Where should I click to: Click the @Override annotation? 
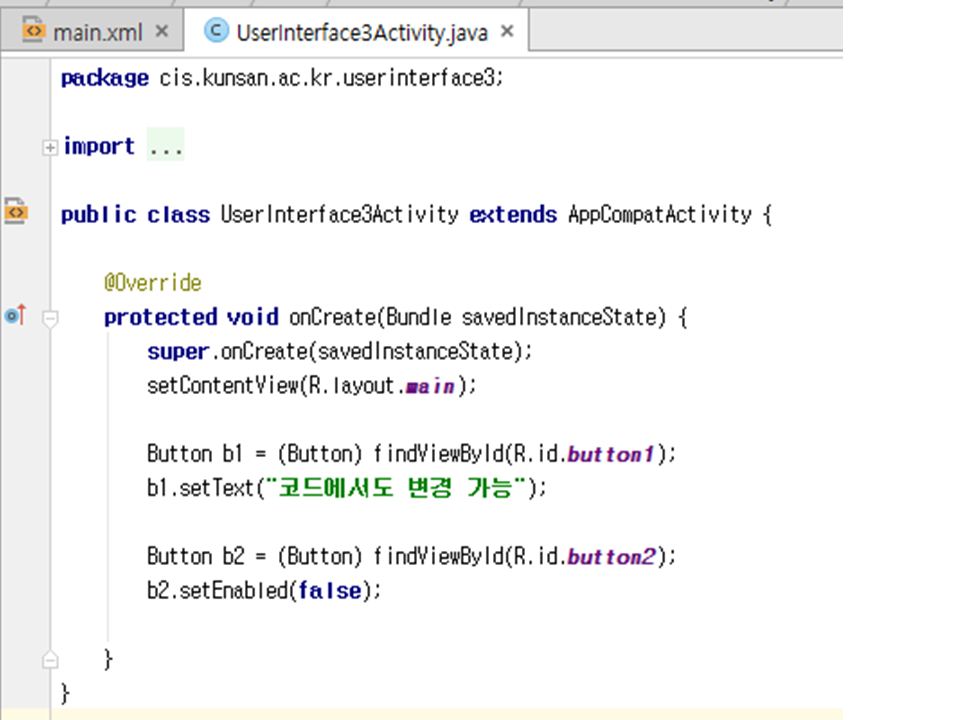152,283
